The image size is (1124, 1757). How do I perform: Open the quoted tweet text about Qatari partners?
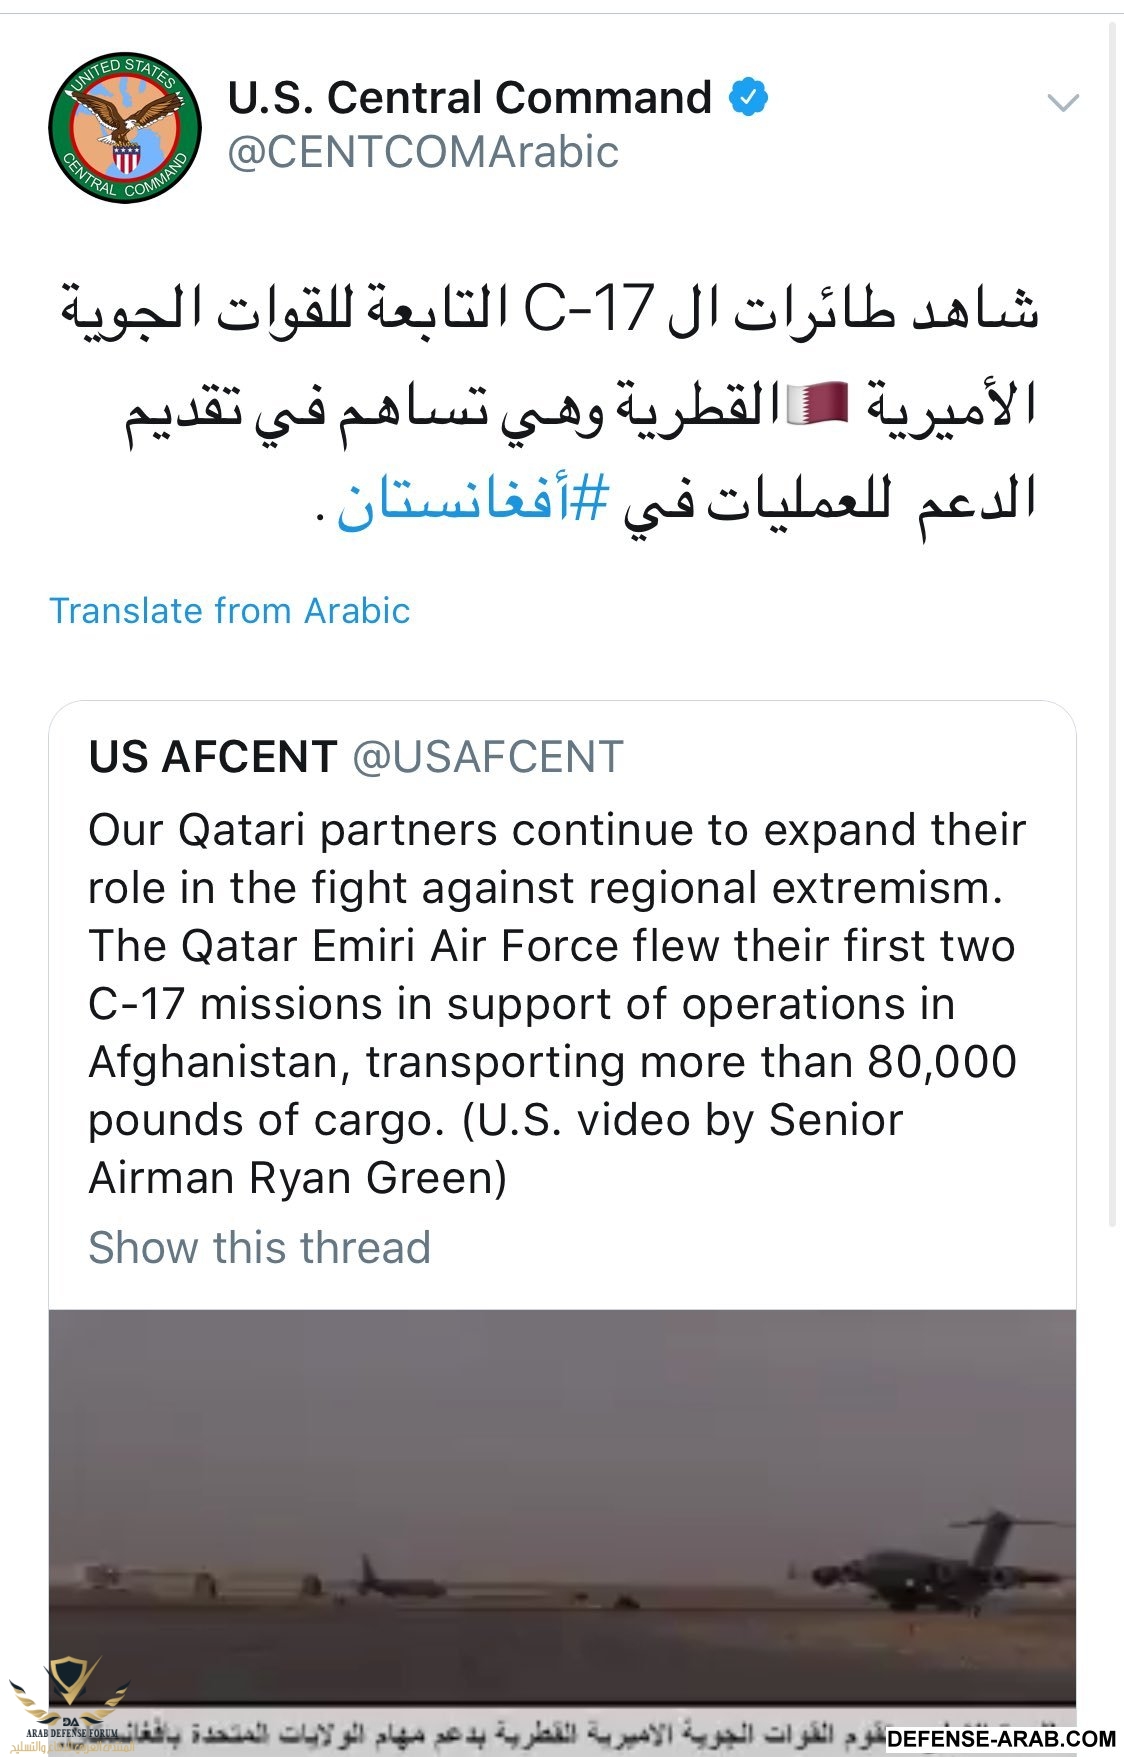coord(556,1003)
